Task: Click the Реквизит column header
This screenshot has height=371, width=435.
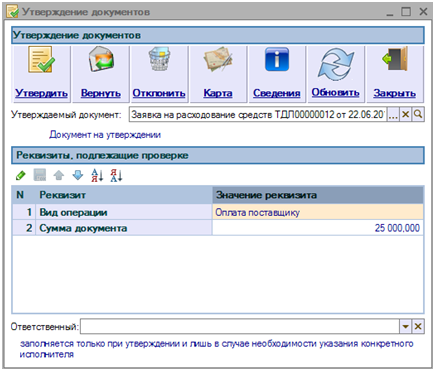Action: tap(124, 195)
